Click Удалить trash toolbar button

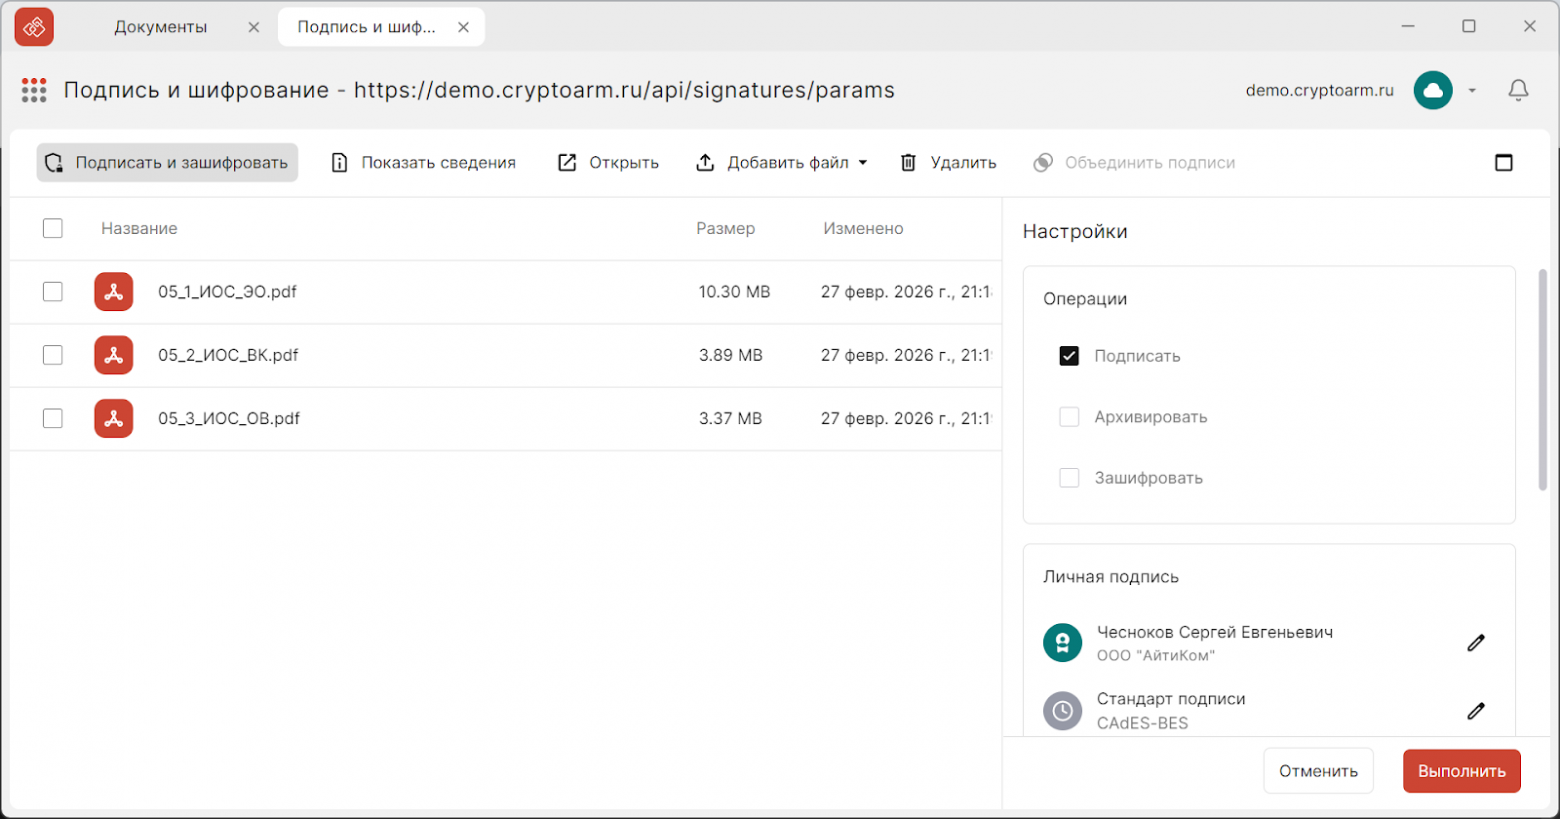[948, 163]
